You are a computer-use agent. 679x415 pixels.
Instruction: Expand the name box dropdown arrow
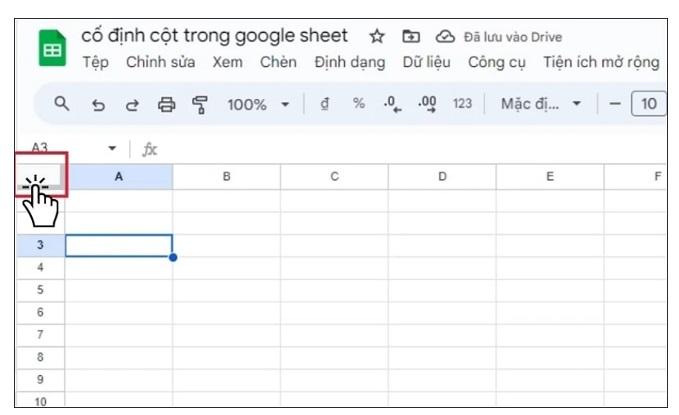[x=112, y=149]
